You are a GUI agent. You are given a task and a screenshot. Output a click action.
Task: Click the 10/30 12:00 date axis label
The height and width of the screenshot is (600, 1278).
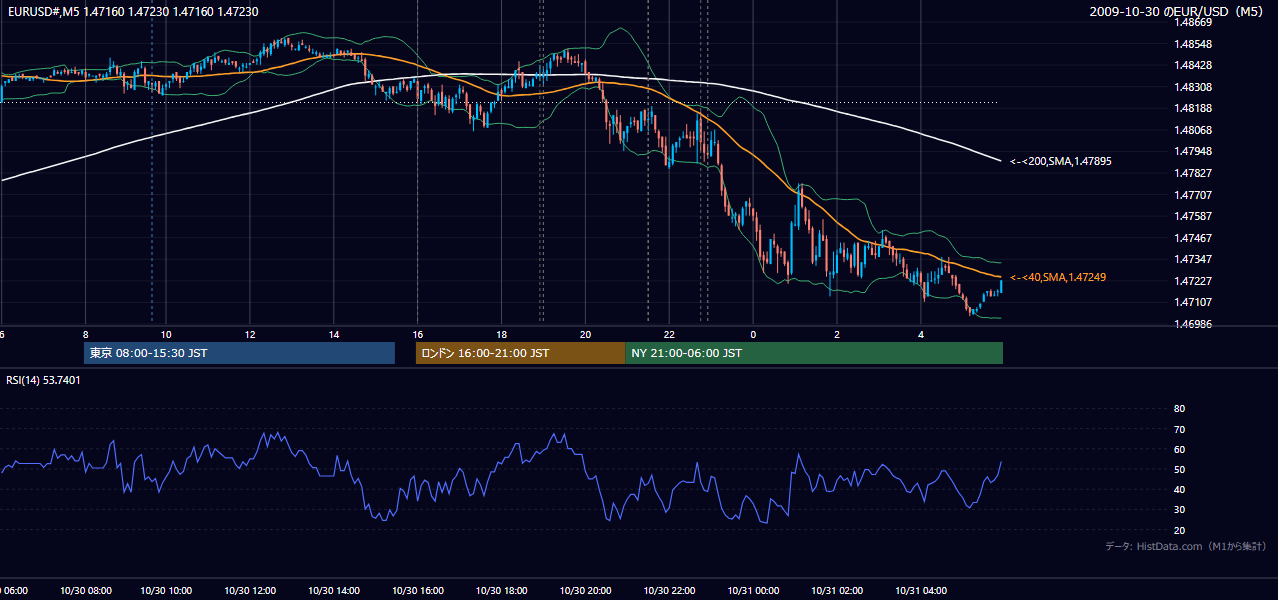[250, 590]
